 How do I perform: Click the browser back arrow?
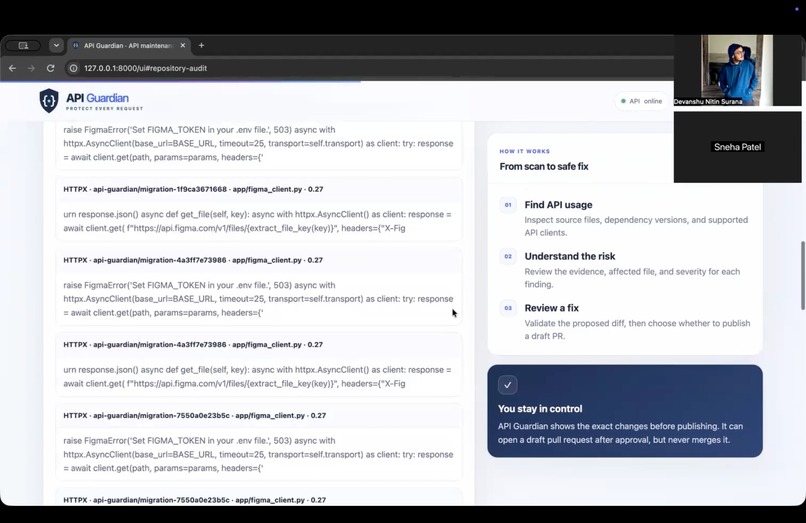(x=12, y=68)
